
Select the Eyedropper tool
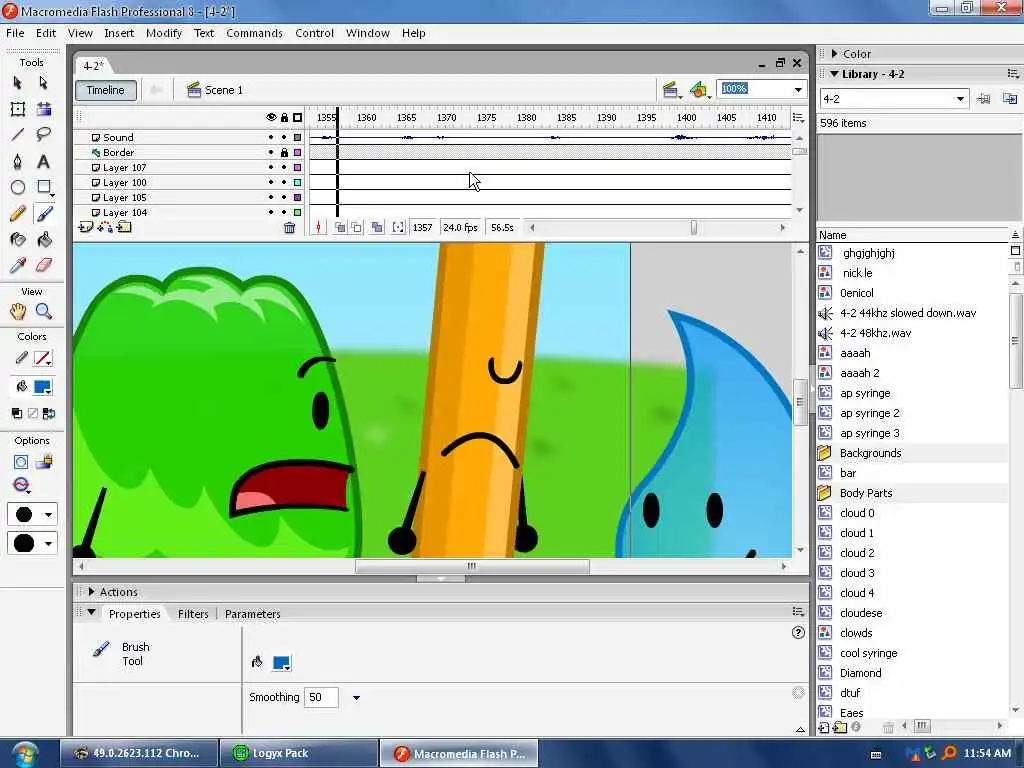18,266
